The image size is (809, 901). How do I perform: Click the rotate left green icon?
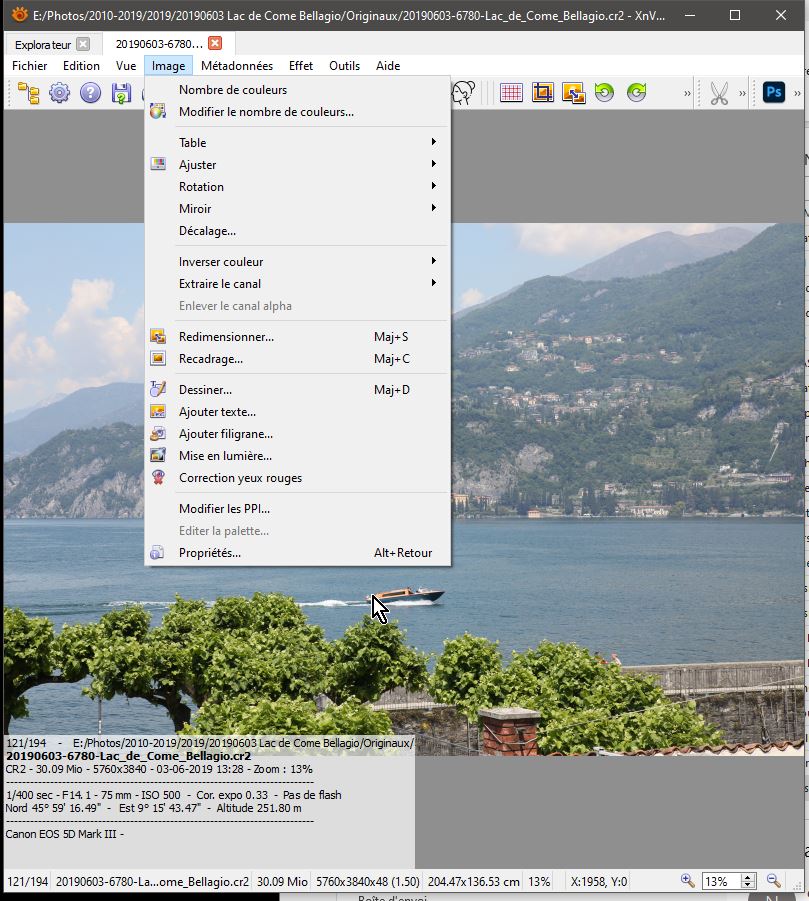[604, 93]
